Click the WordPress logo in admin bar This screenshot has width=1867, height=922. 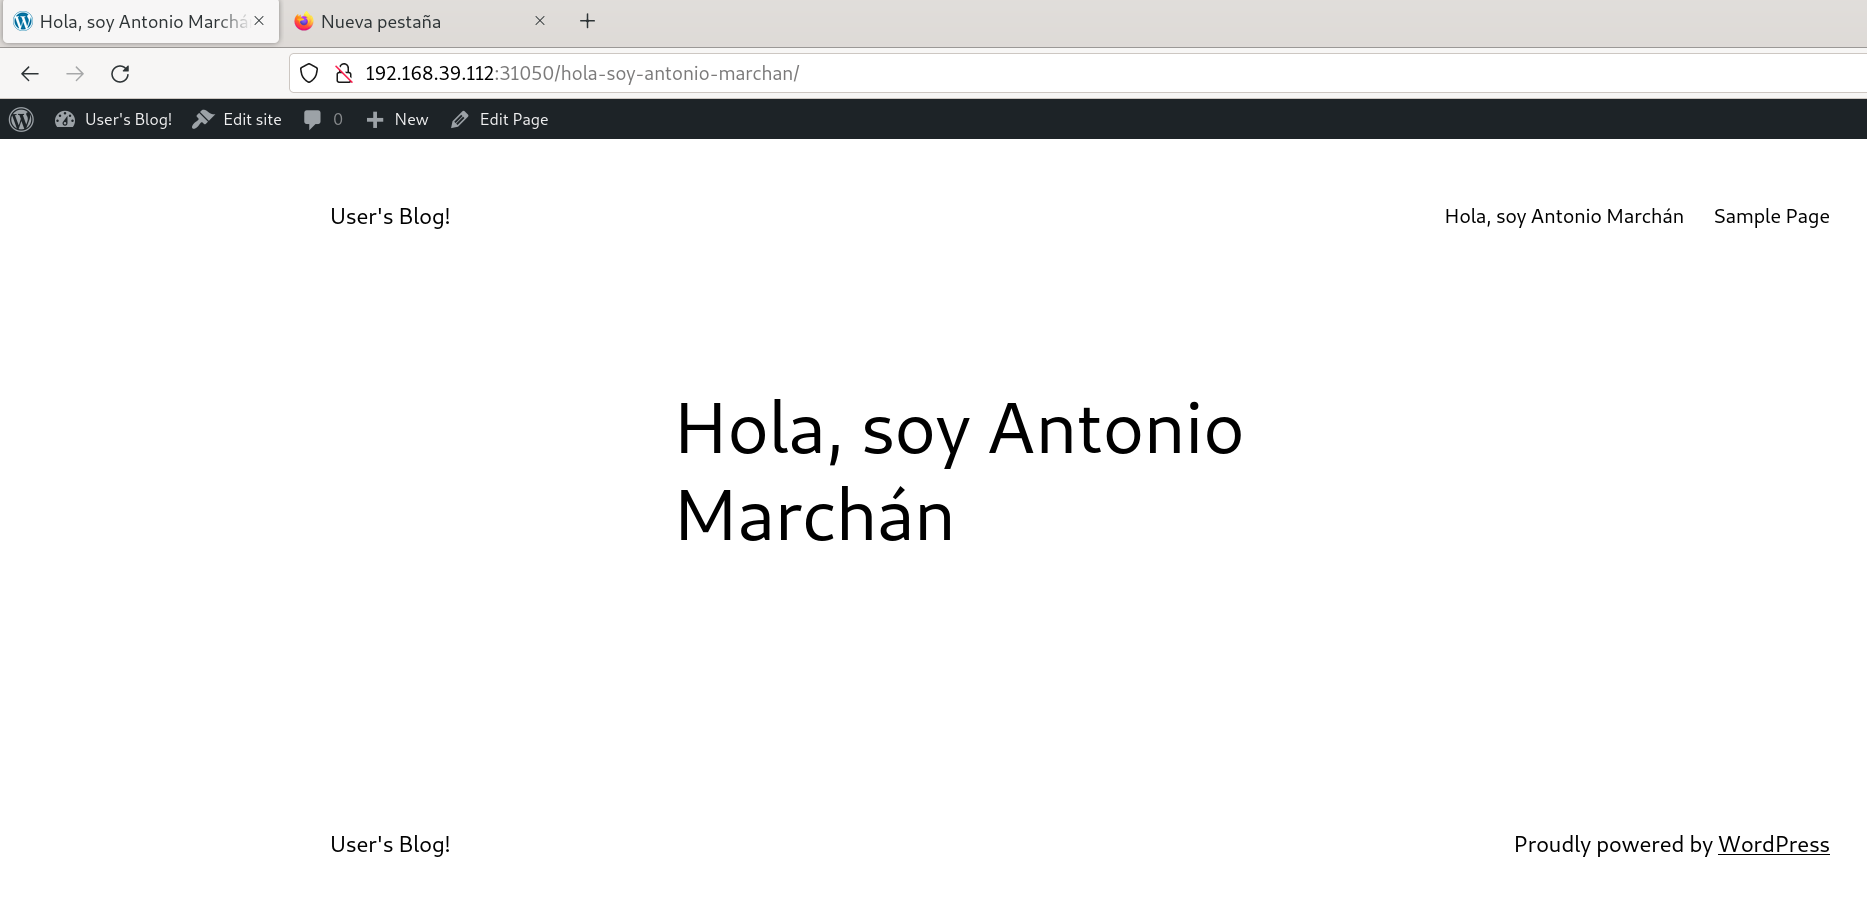[x=21, y=119]
